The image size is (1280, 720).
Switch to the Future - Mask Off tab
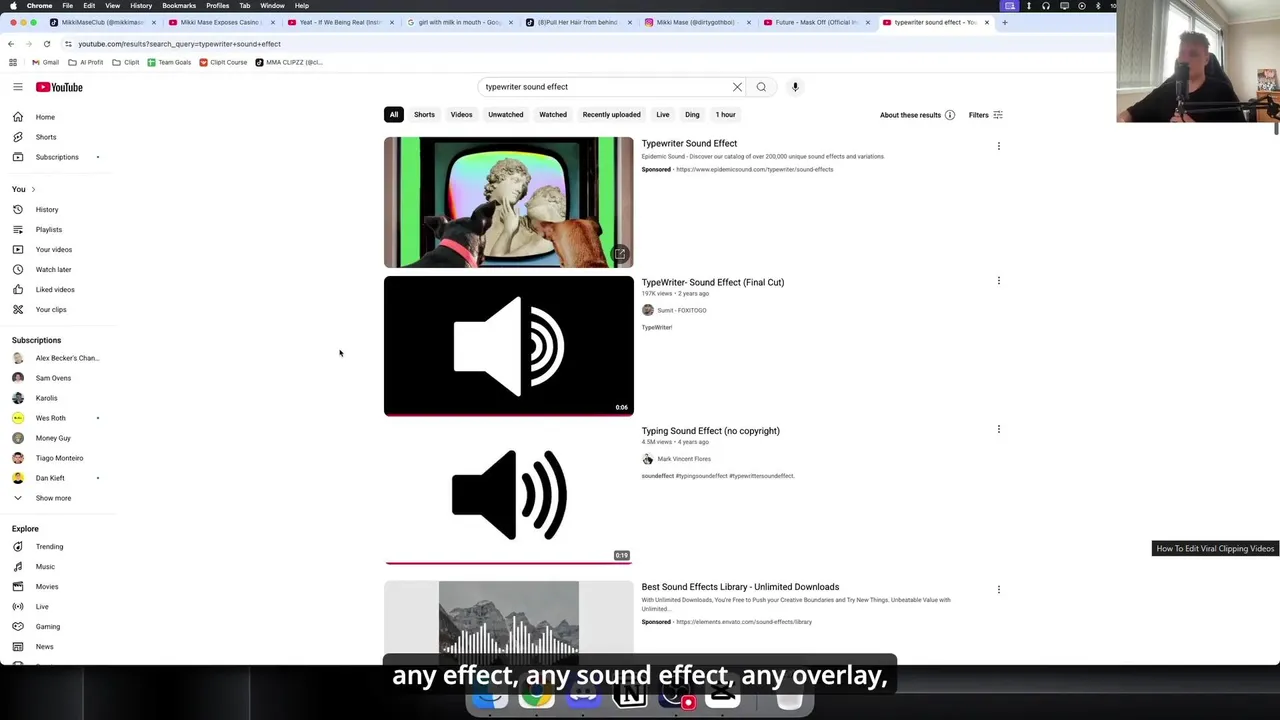tap(816, 22)
